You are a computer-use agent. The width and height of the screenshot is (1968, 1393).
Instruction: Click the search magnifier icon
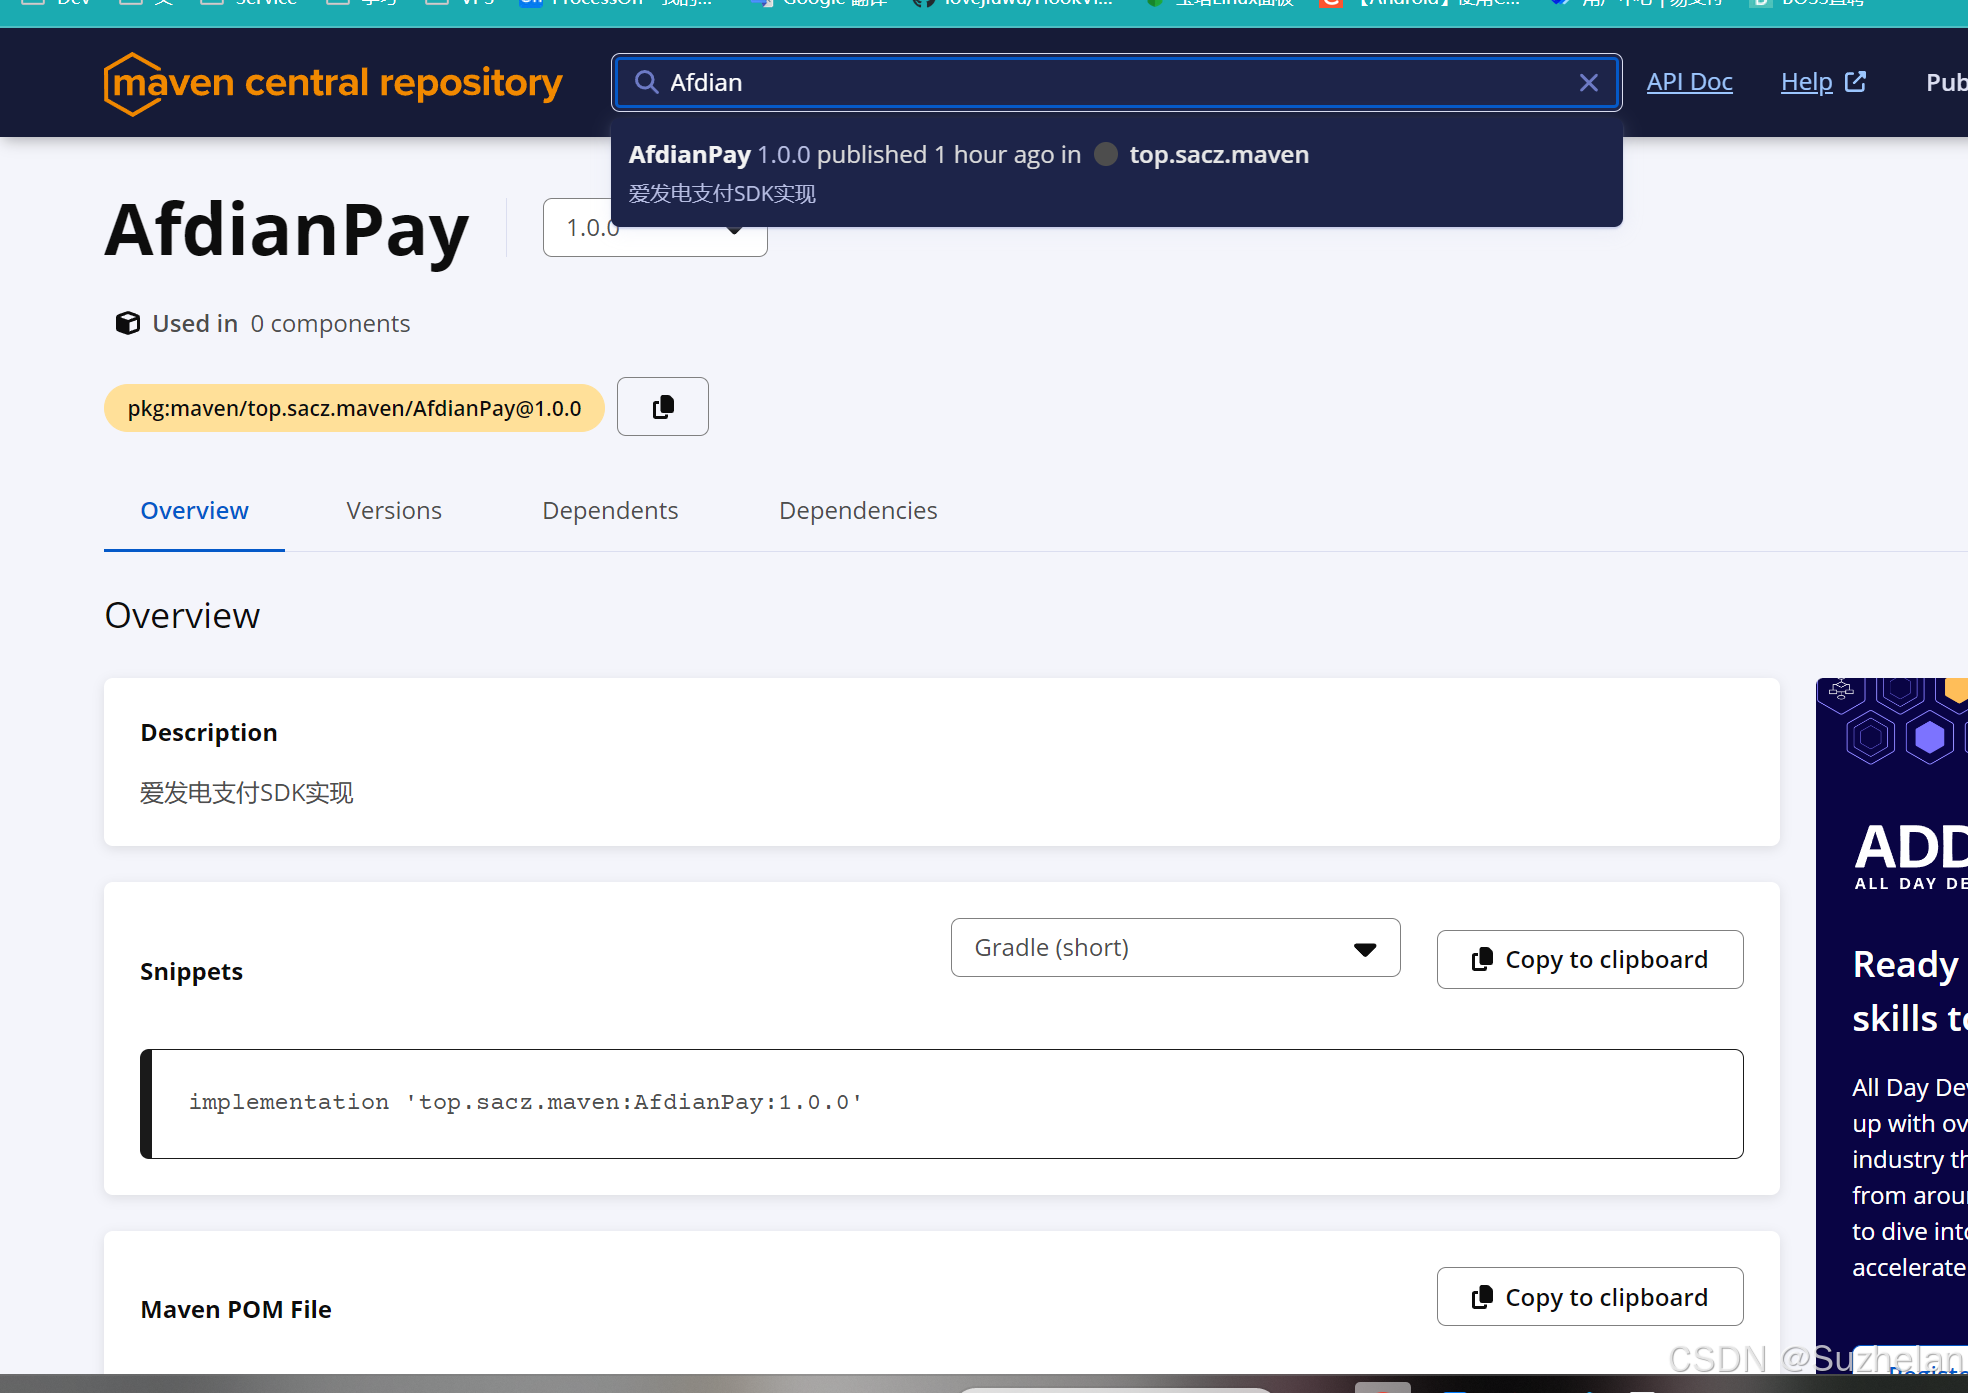[x=646, y=82]
